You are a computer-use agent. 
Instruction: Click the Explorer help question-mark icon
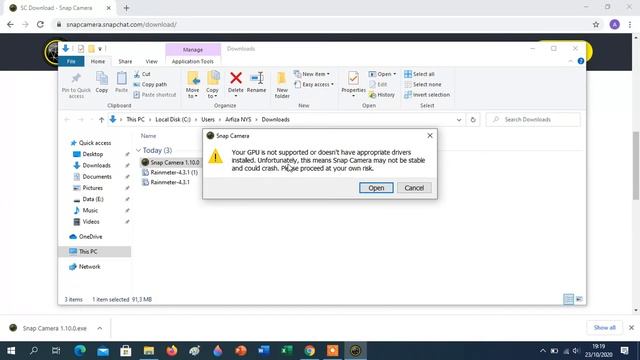point(580,61)
